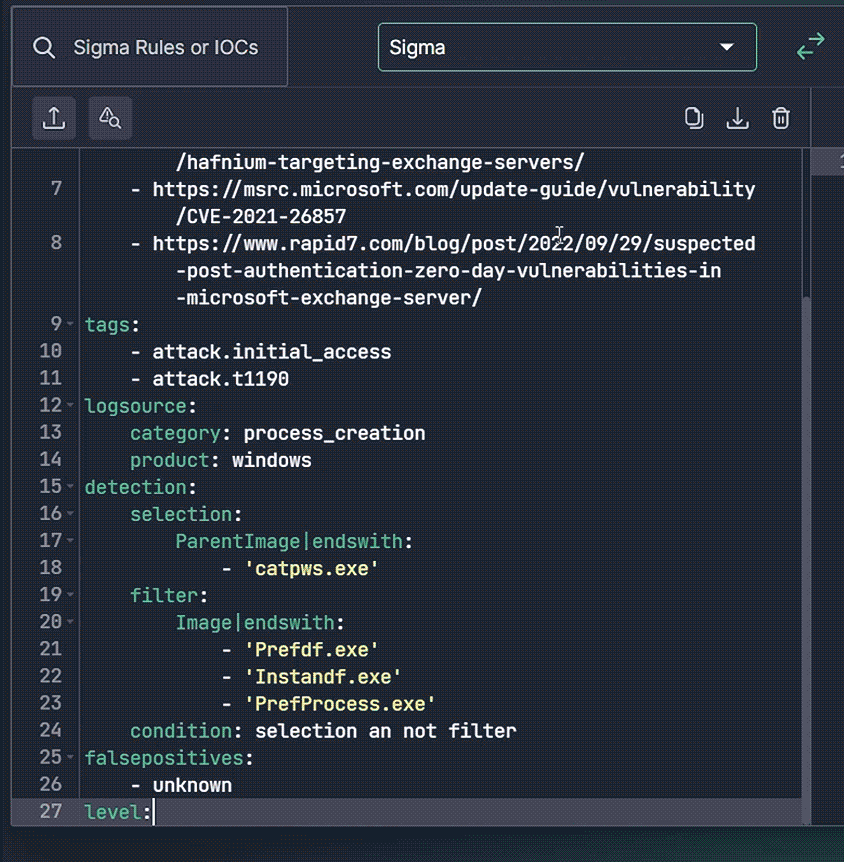Place cursor on the 'level:' line
The height and width of the screenshot is (862, 844).
click(x=406, y=812)
